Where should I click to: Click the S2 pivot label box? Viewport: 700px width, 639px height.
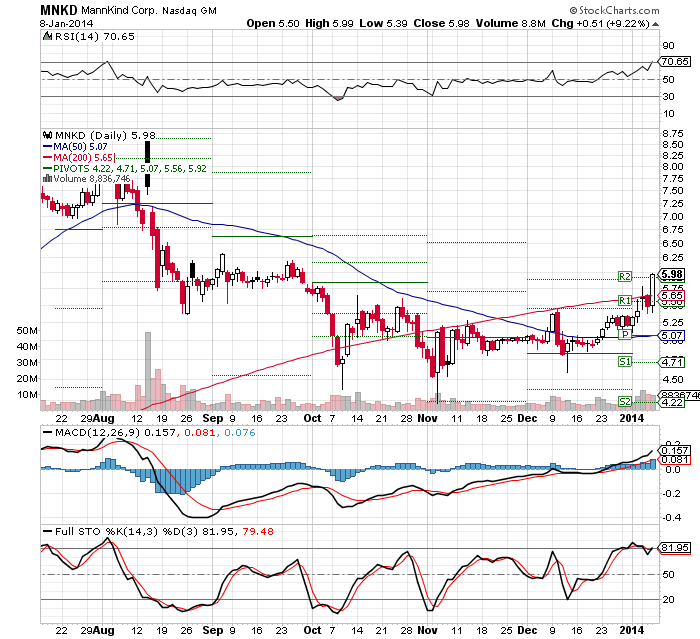pos(625,401)
